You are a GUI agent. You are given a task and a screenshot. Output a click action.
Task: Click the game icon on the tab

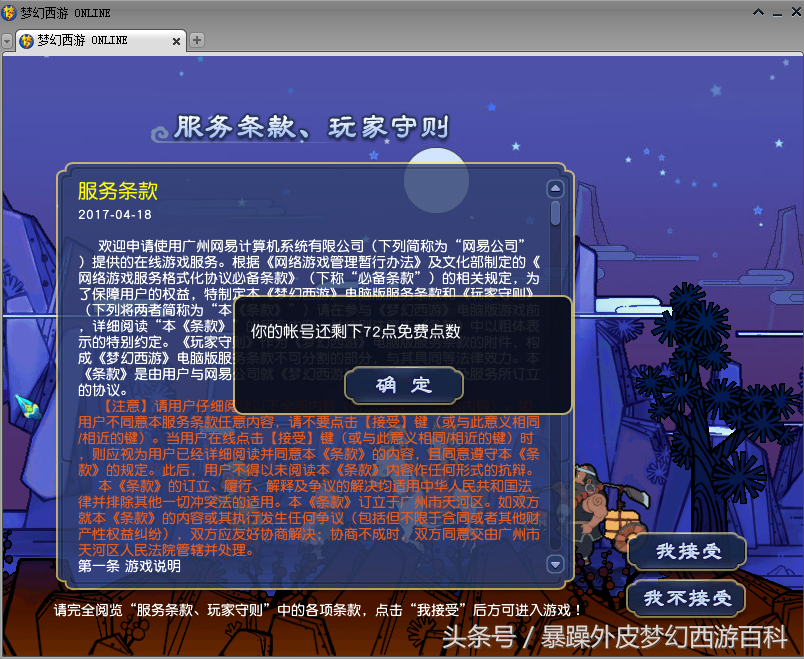(27, 41)
